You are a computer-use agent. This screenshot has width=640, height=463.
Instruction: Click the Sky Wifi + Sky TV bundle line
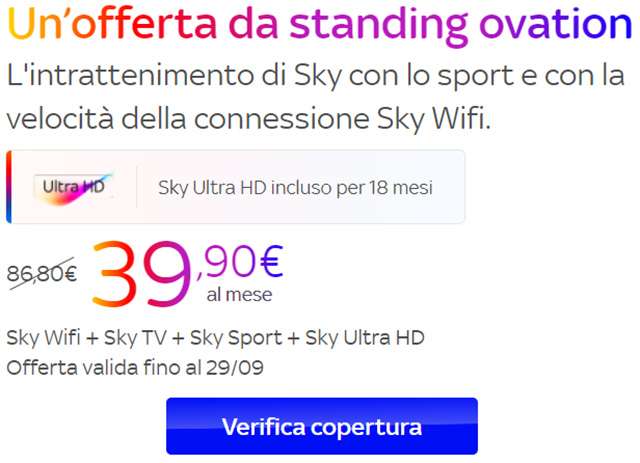click(216, 338)
